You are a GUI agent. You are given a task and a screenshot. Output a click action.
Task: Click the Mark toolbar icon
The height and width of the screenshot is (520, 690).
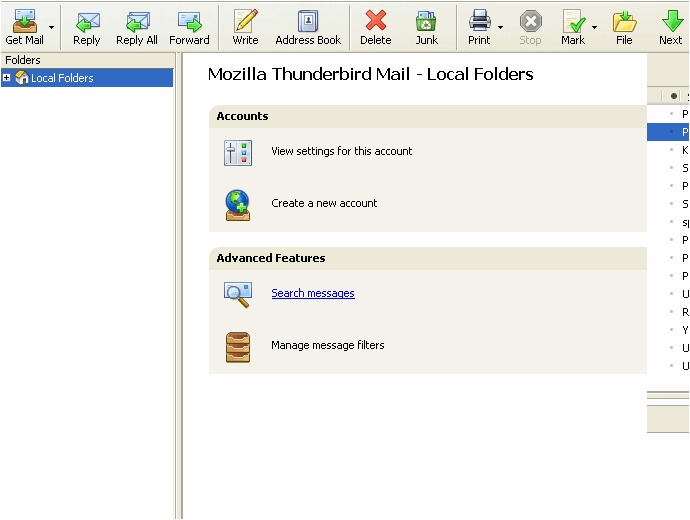click(573, 21)
